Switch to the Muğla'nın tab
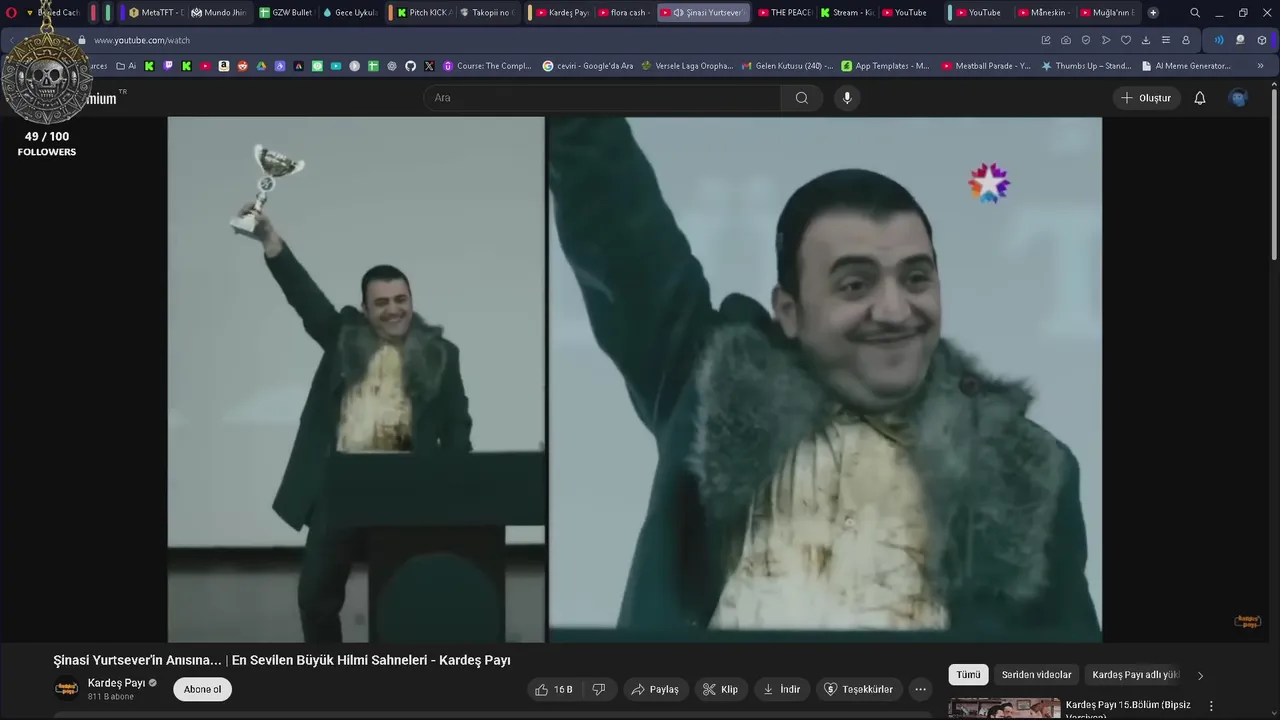 pos(1107,13)
